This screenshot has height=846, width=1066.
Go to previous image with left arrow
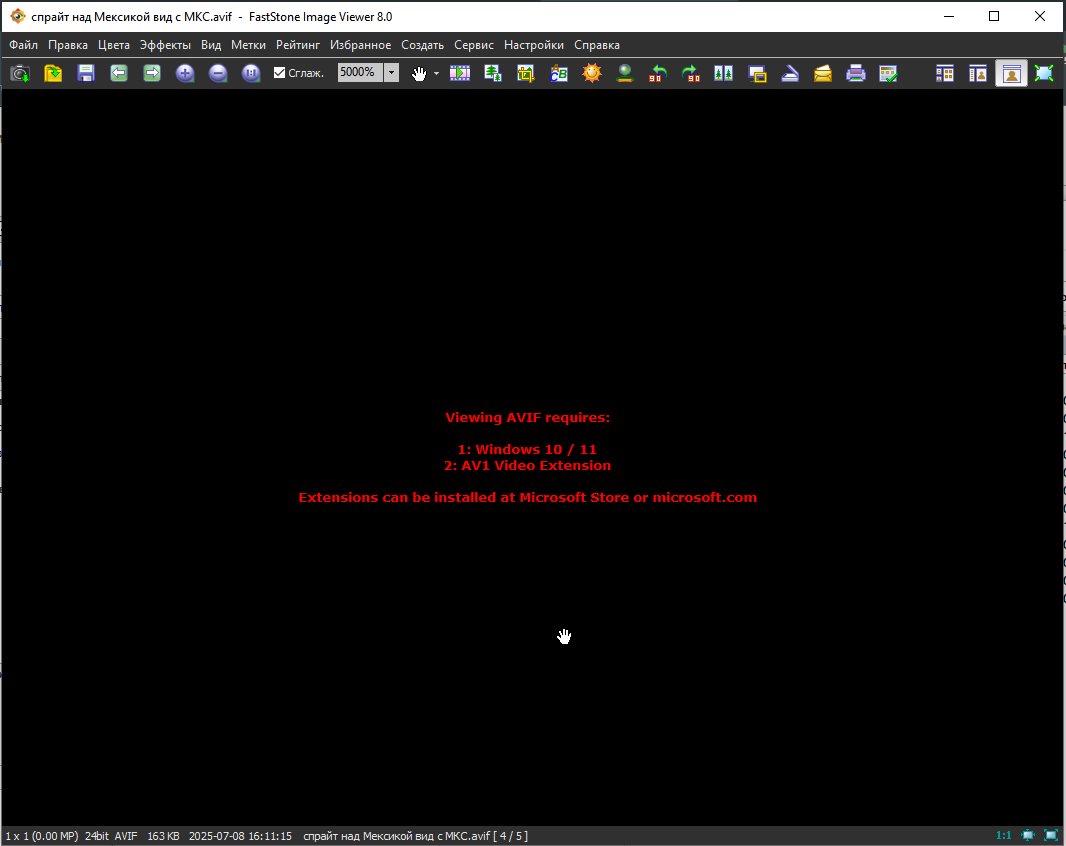pos(119,73)
